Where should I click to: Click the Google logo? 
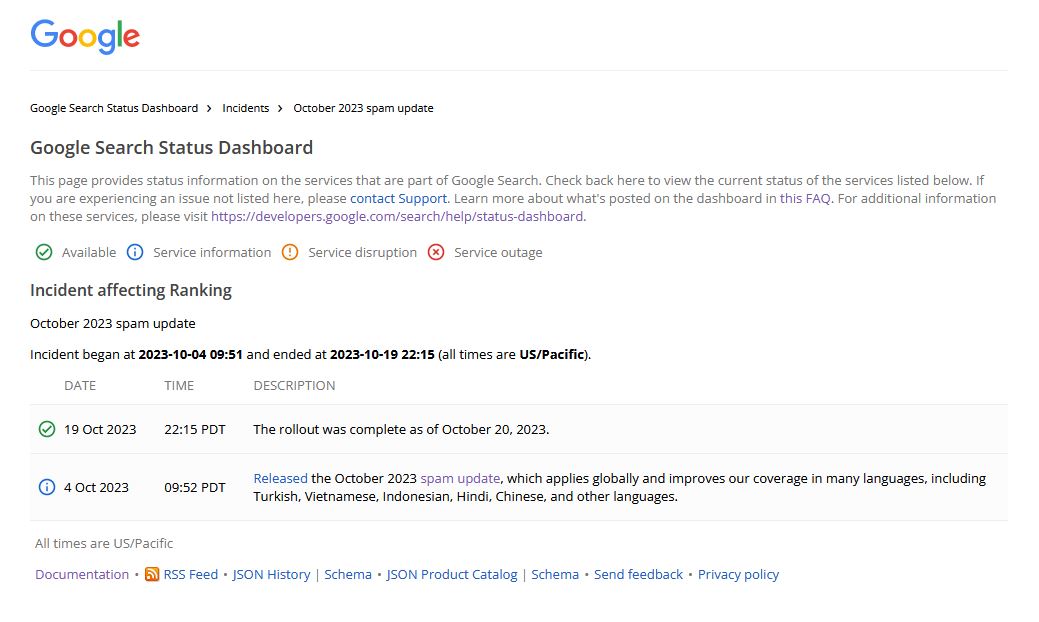tap(85, 36)
